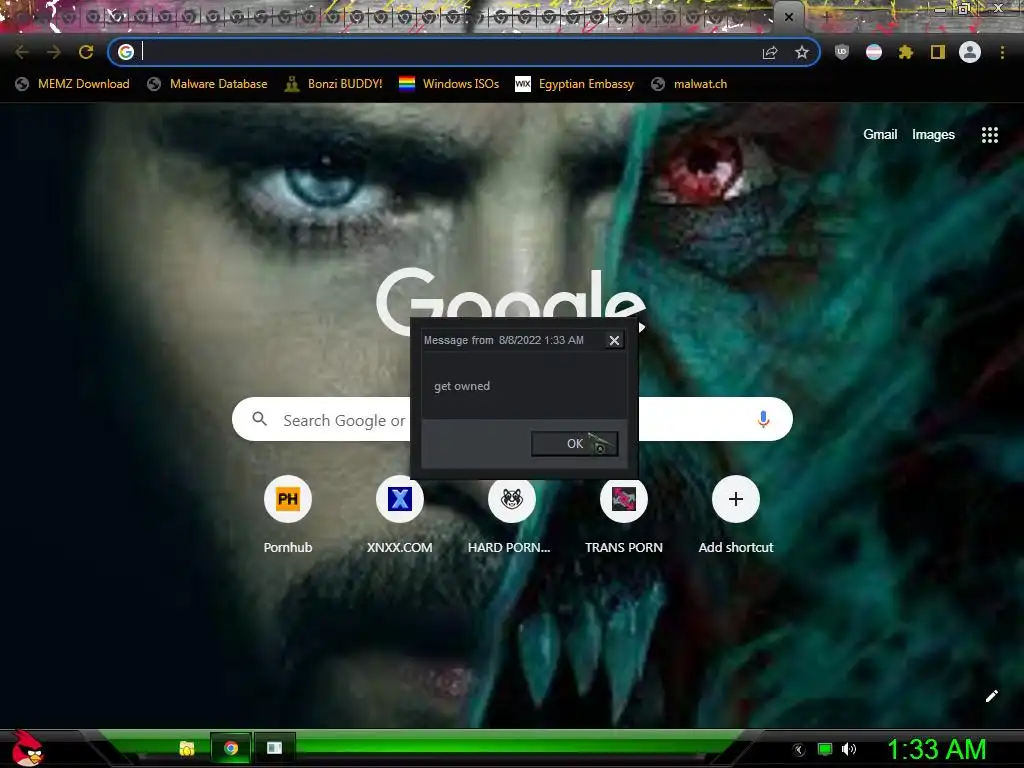Image resolution: width=1024 pixels, height=768 pixels.
Task: Click the search magnifier icon
Action: (x=259, y=419)
